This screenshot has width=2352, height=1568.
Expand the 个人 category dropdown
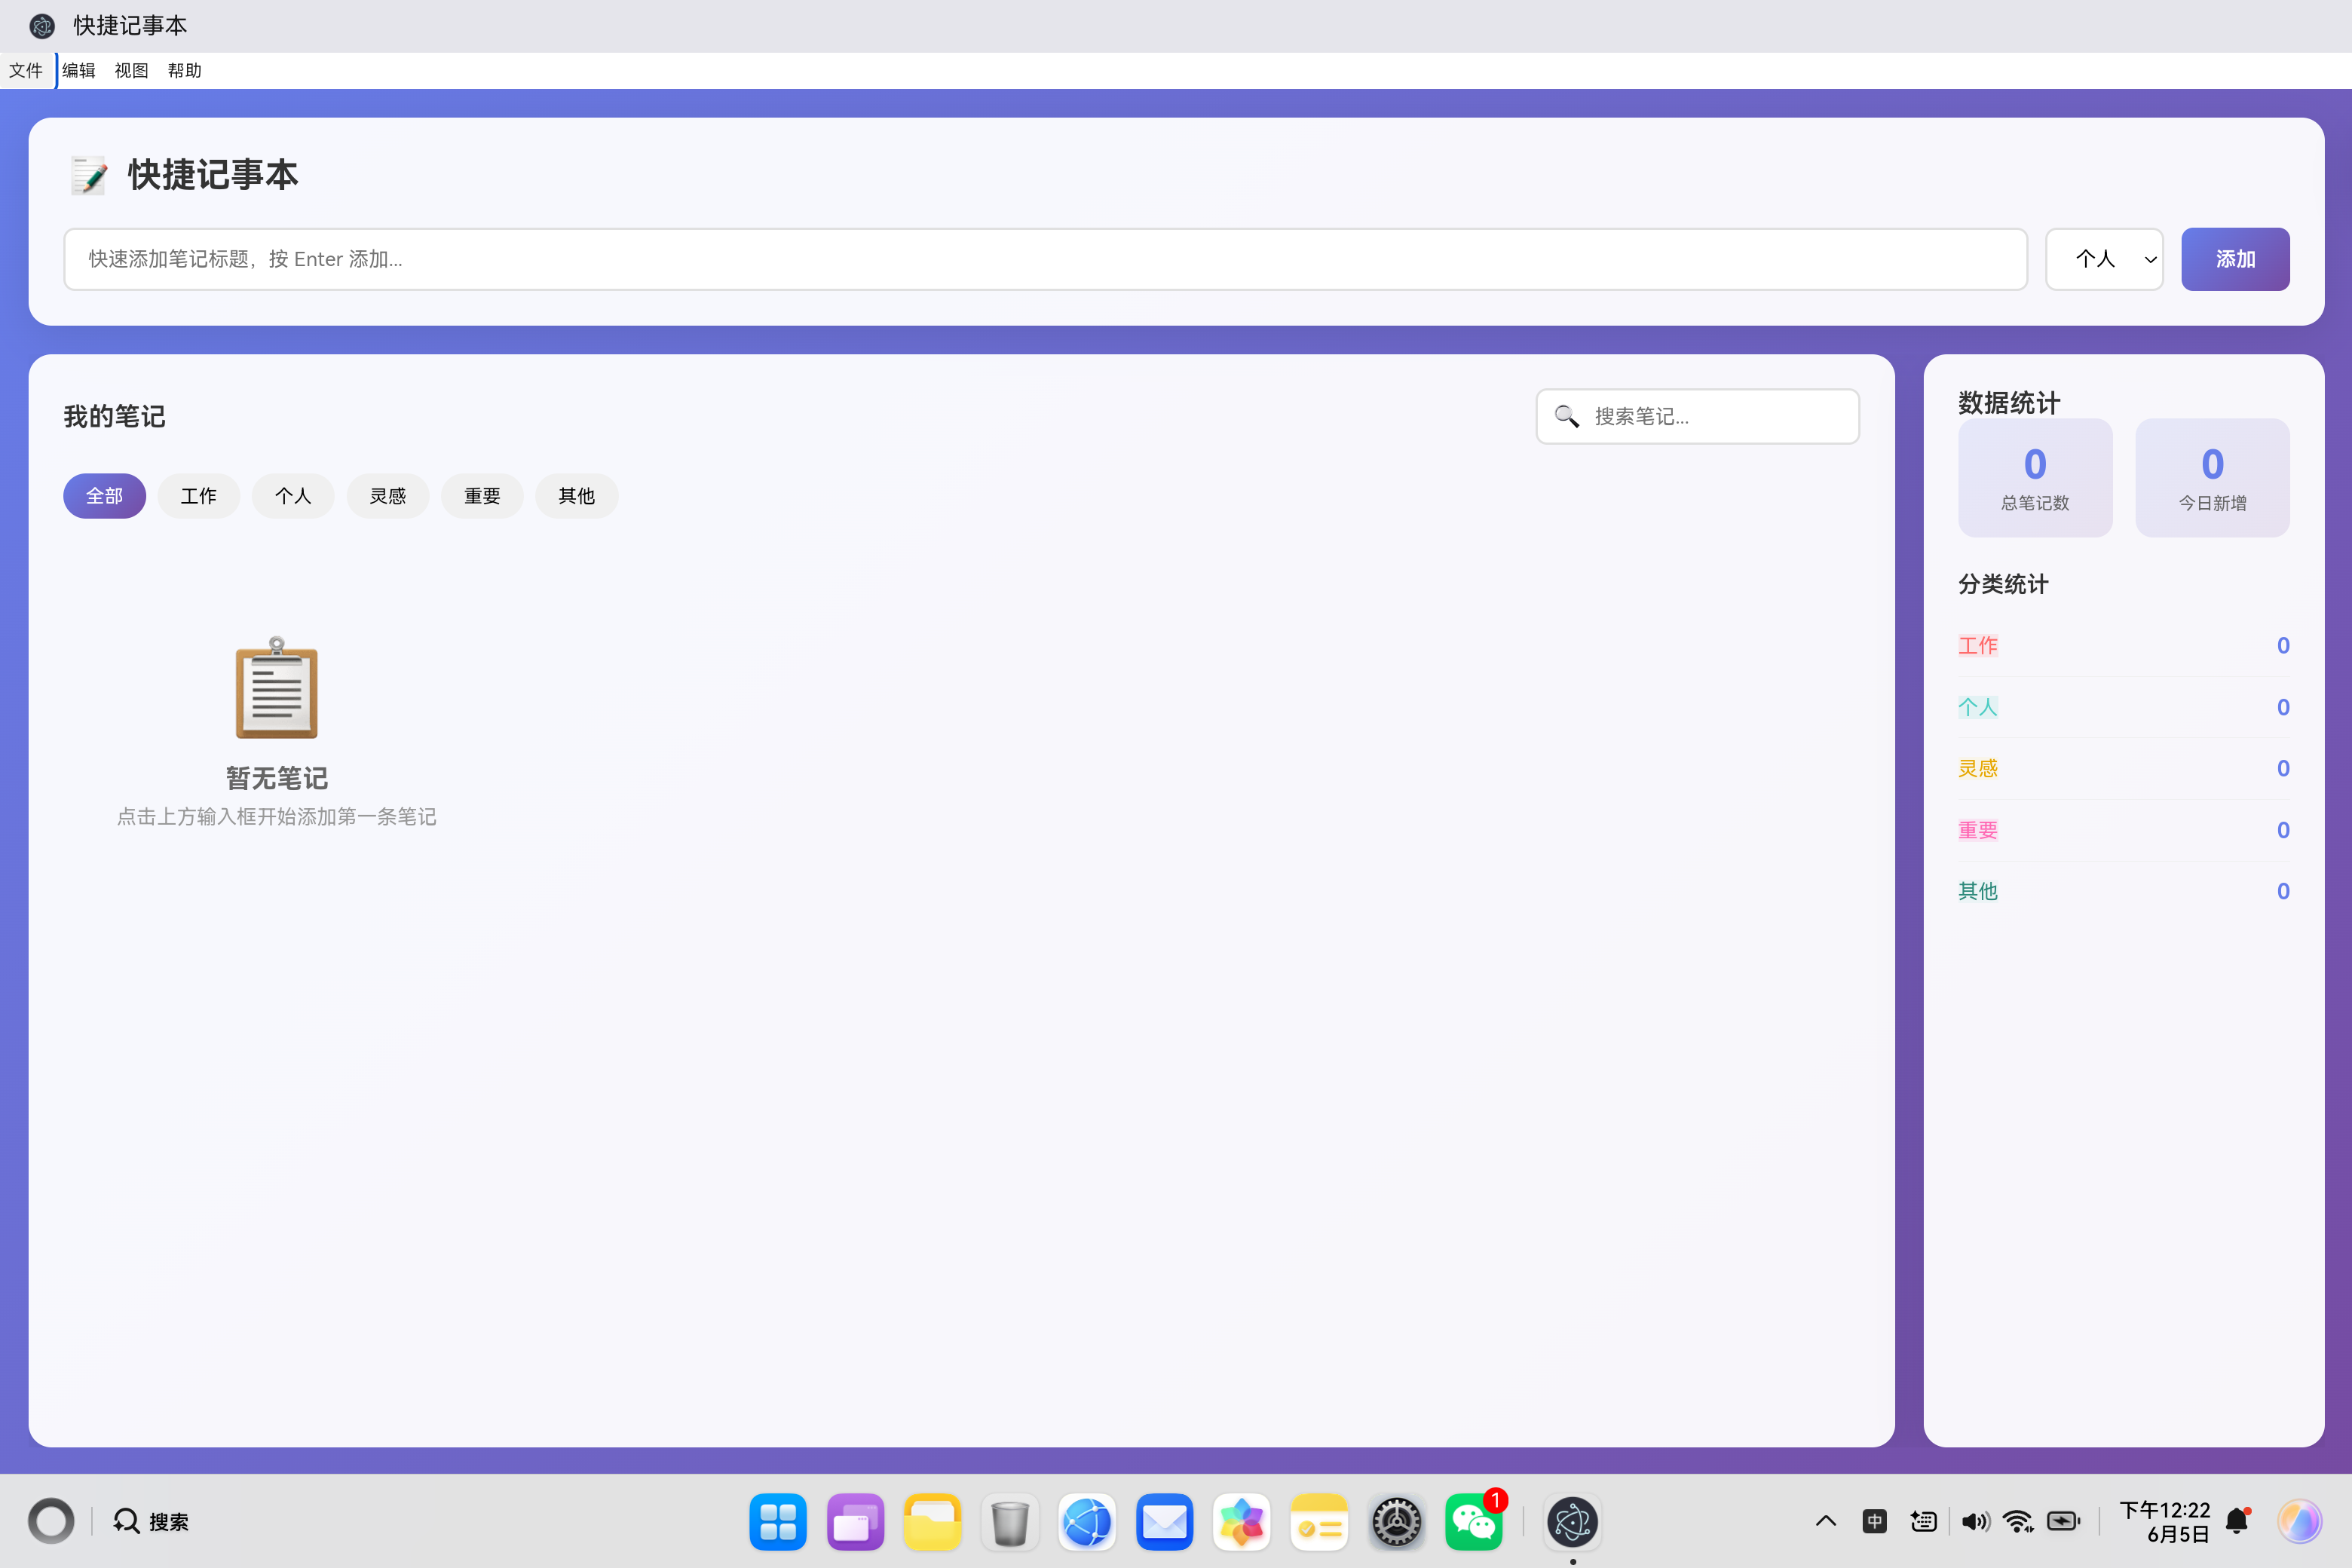click(x=2104, y=259)
